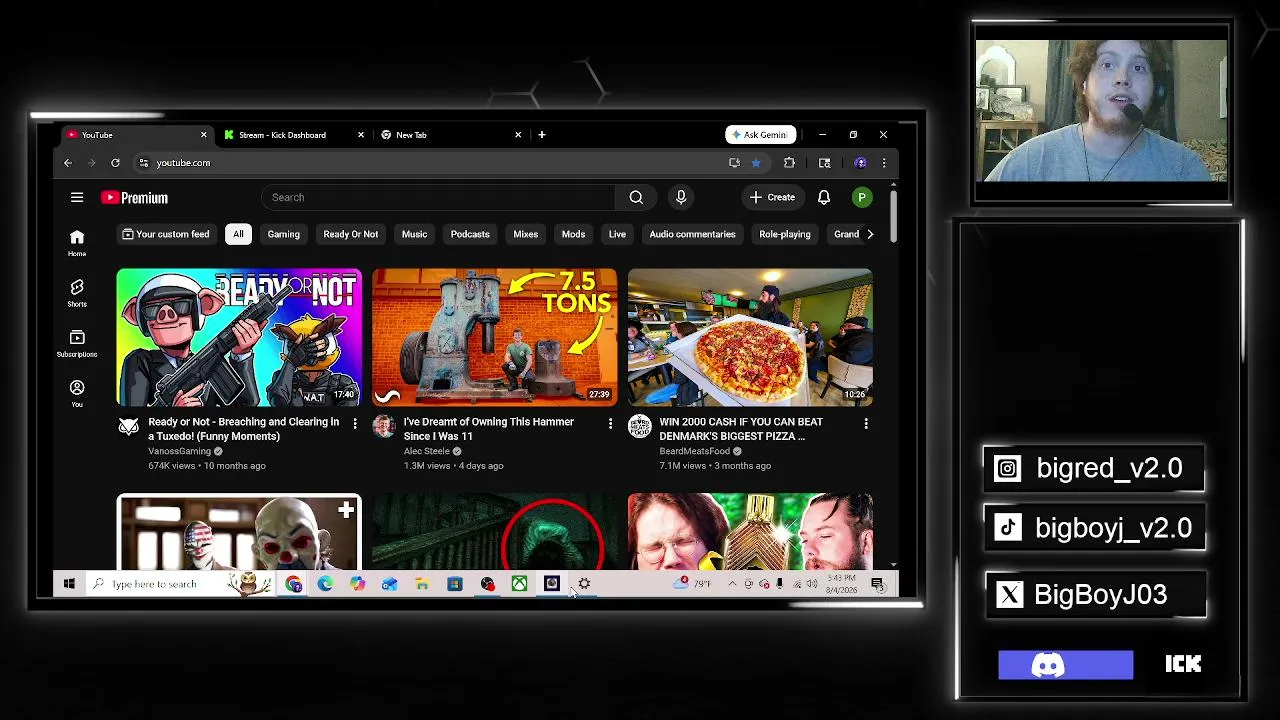Switch to the New Tab browser tab
Screen dimensions: 1280x720
451,135
